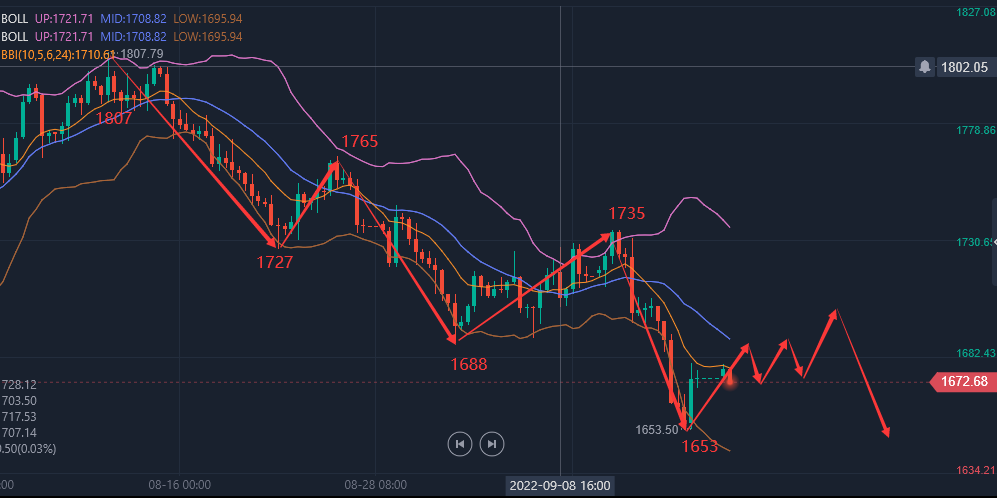
Task: Click the 08-16 00:00 time axis label
Action: tap(179, 485)
